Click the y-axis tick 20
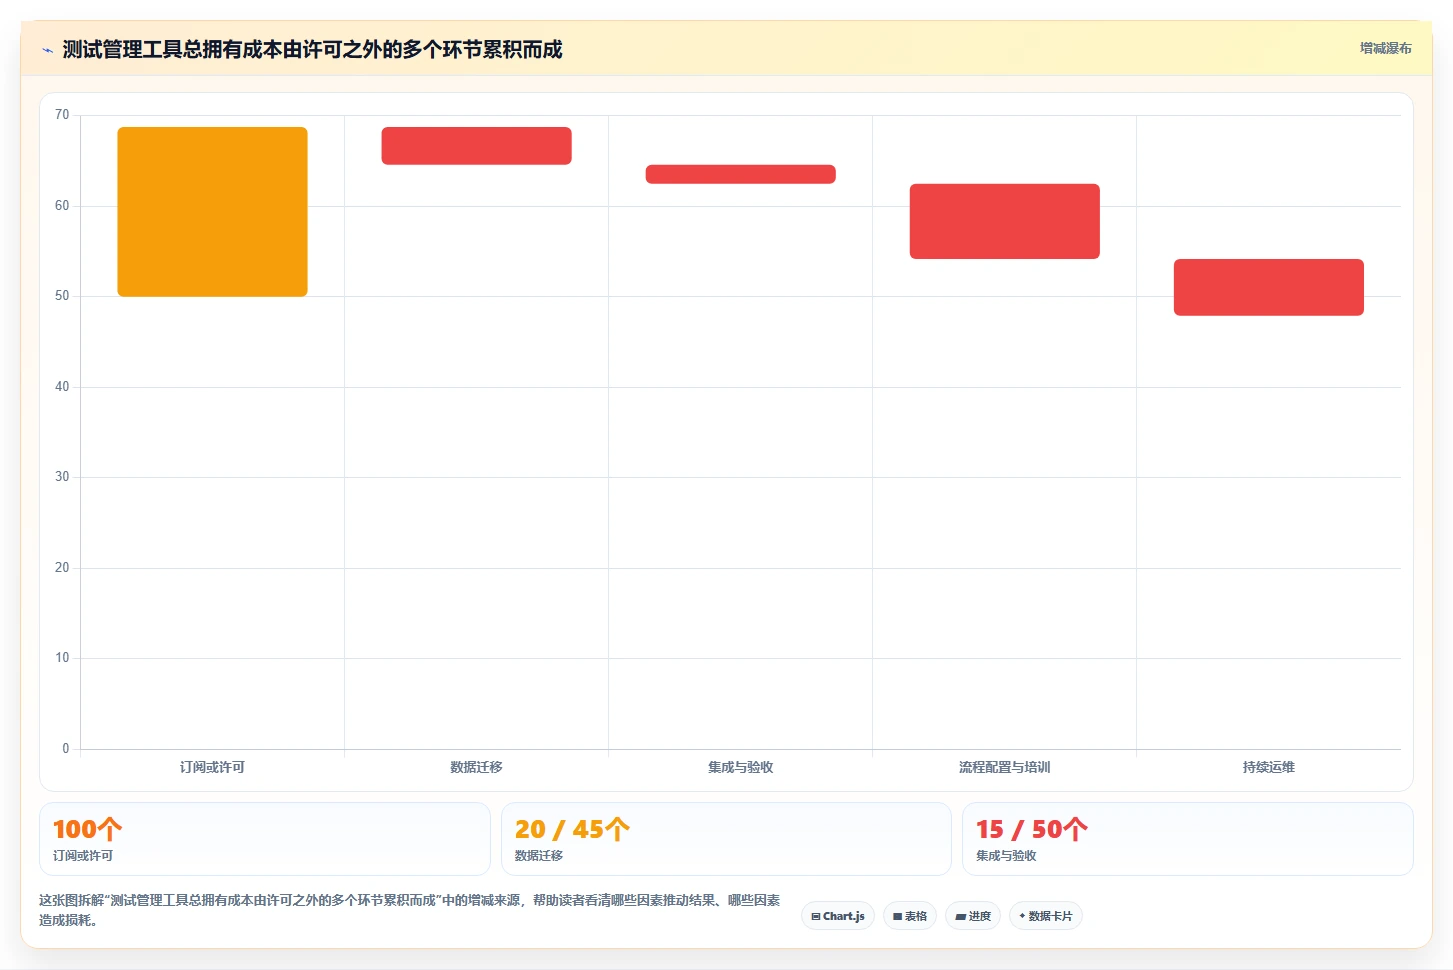 [62, 568]
